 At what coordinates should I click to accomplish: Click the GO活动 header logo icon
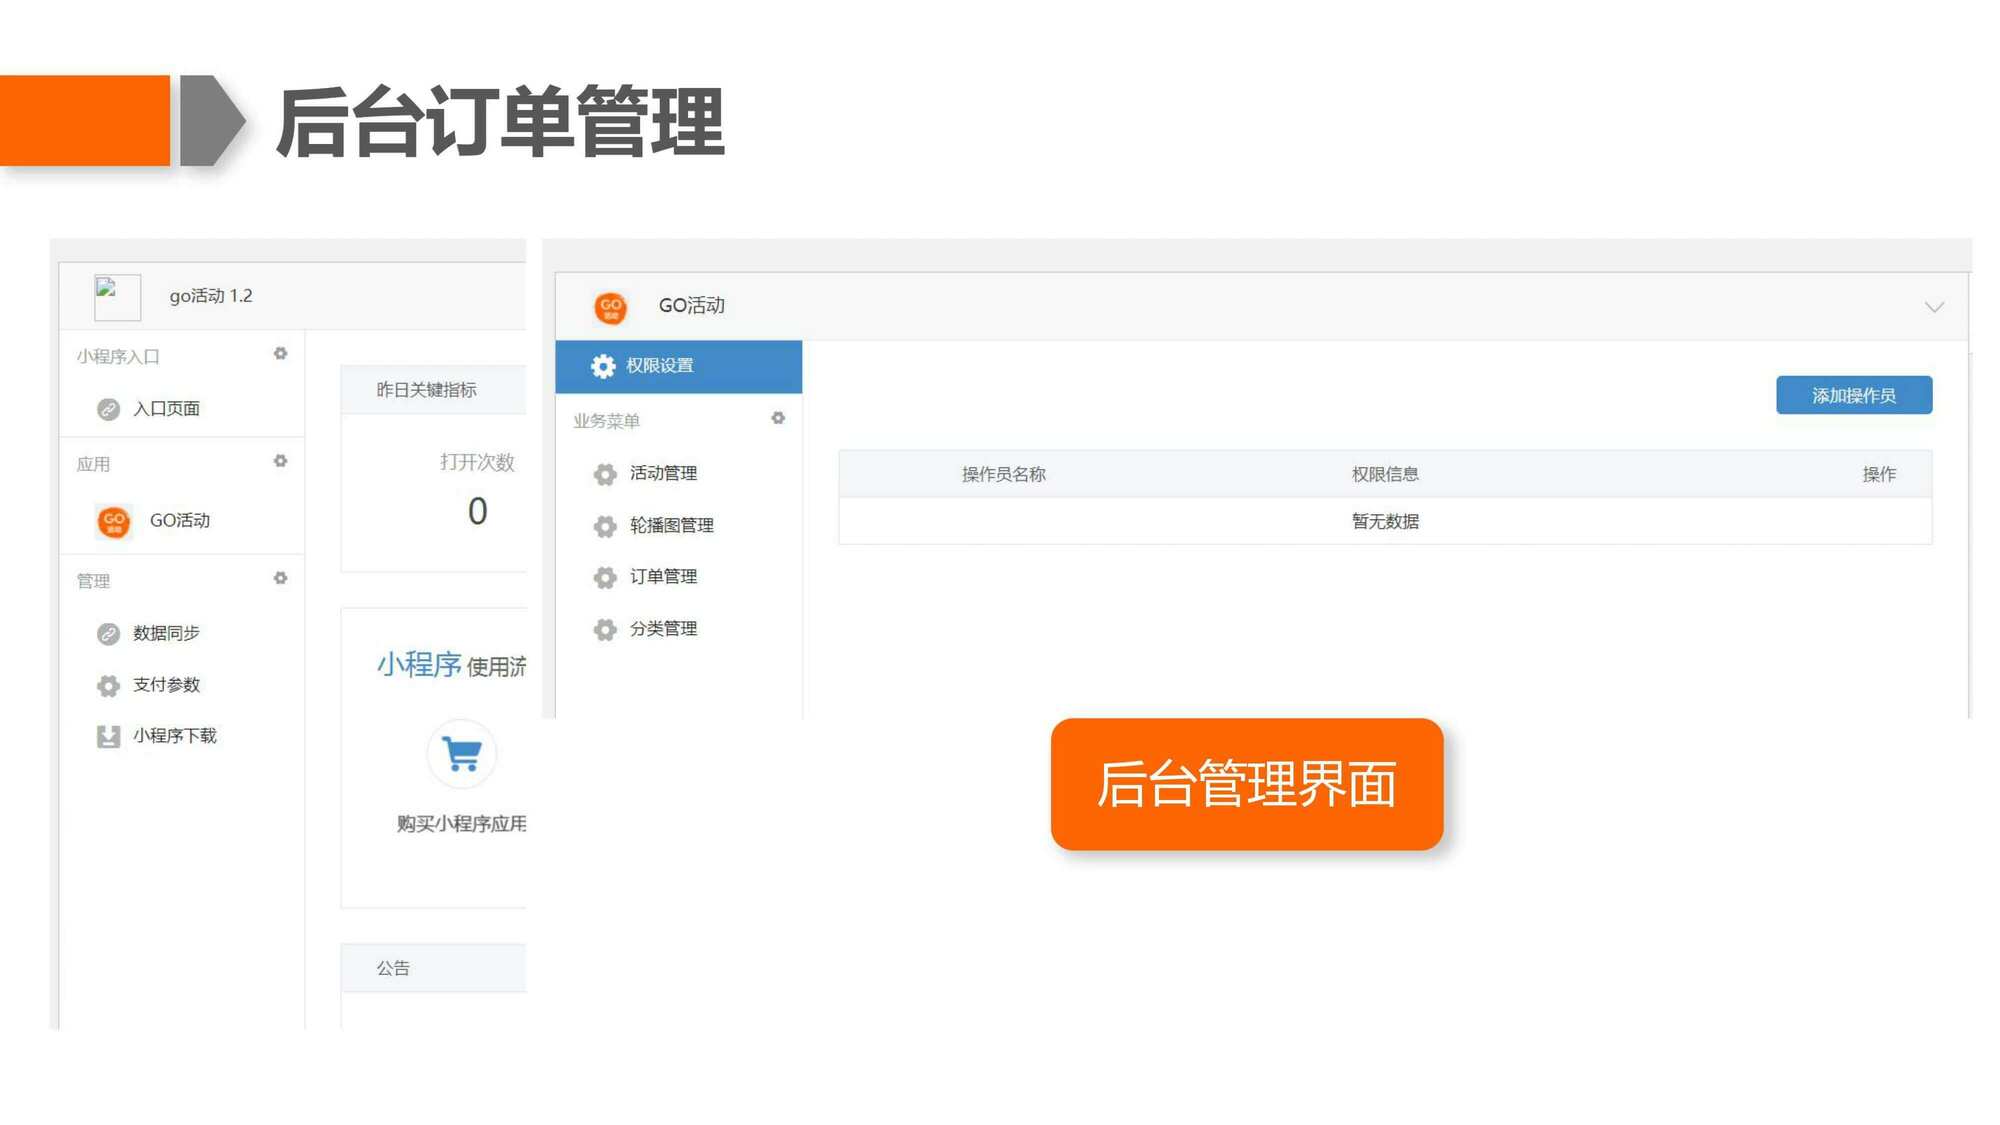coord(611,307)
